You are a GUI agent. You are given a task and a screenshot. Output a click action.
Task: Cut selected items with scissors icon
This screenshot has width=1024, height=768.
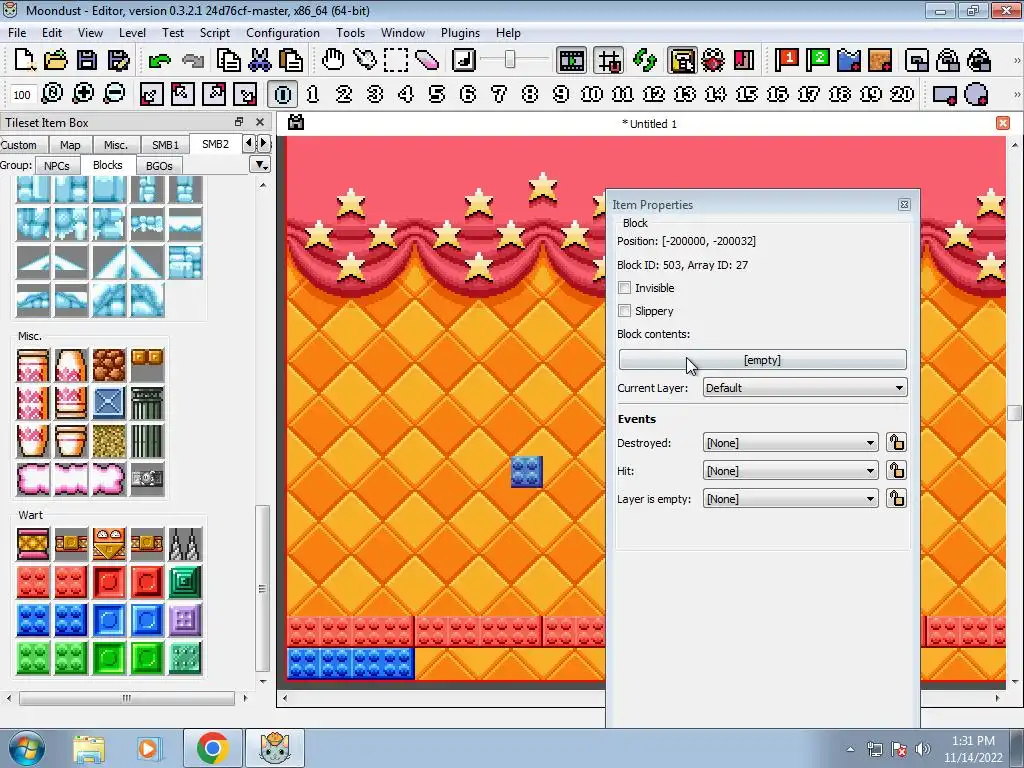click(x=260, y=60)
